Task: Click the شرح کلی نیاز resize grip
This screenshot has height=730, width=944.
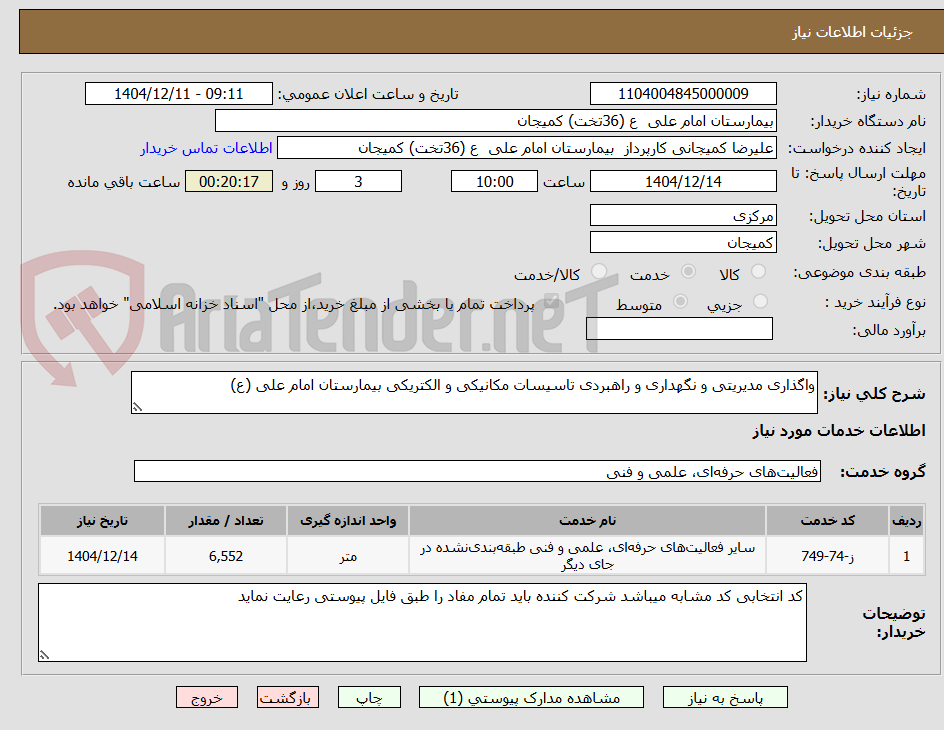Action: 137,407
